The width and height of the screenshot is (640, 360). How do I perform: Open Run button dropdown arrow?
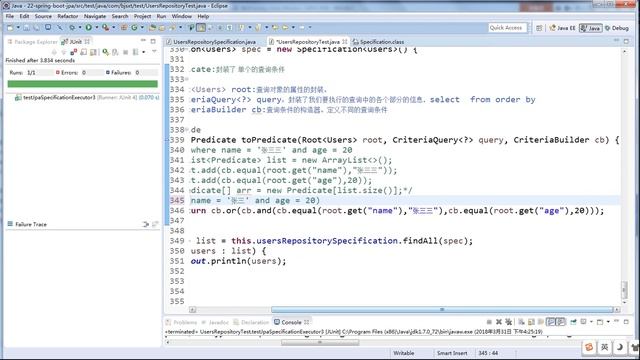coord(97,27)
